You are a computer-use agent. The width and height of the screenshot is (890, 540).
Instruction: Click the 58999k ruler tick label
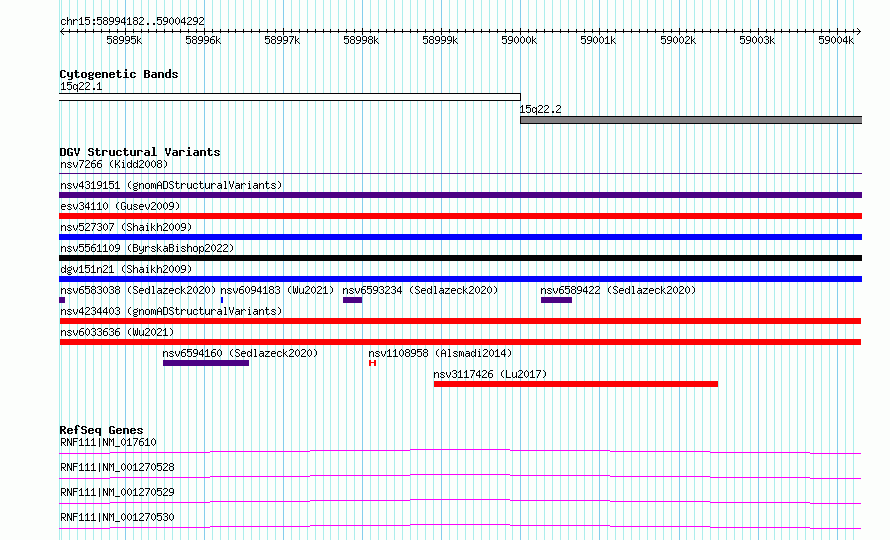(x=440, y=40)
